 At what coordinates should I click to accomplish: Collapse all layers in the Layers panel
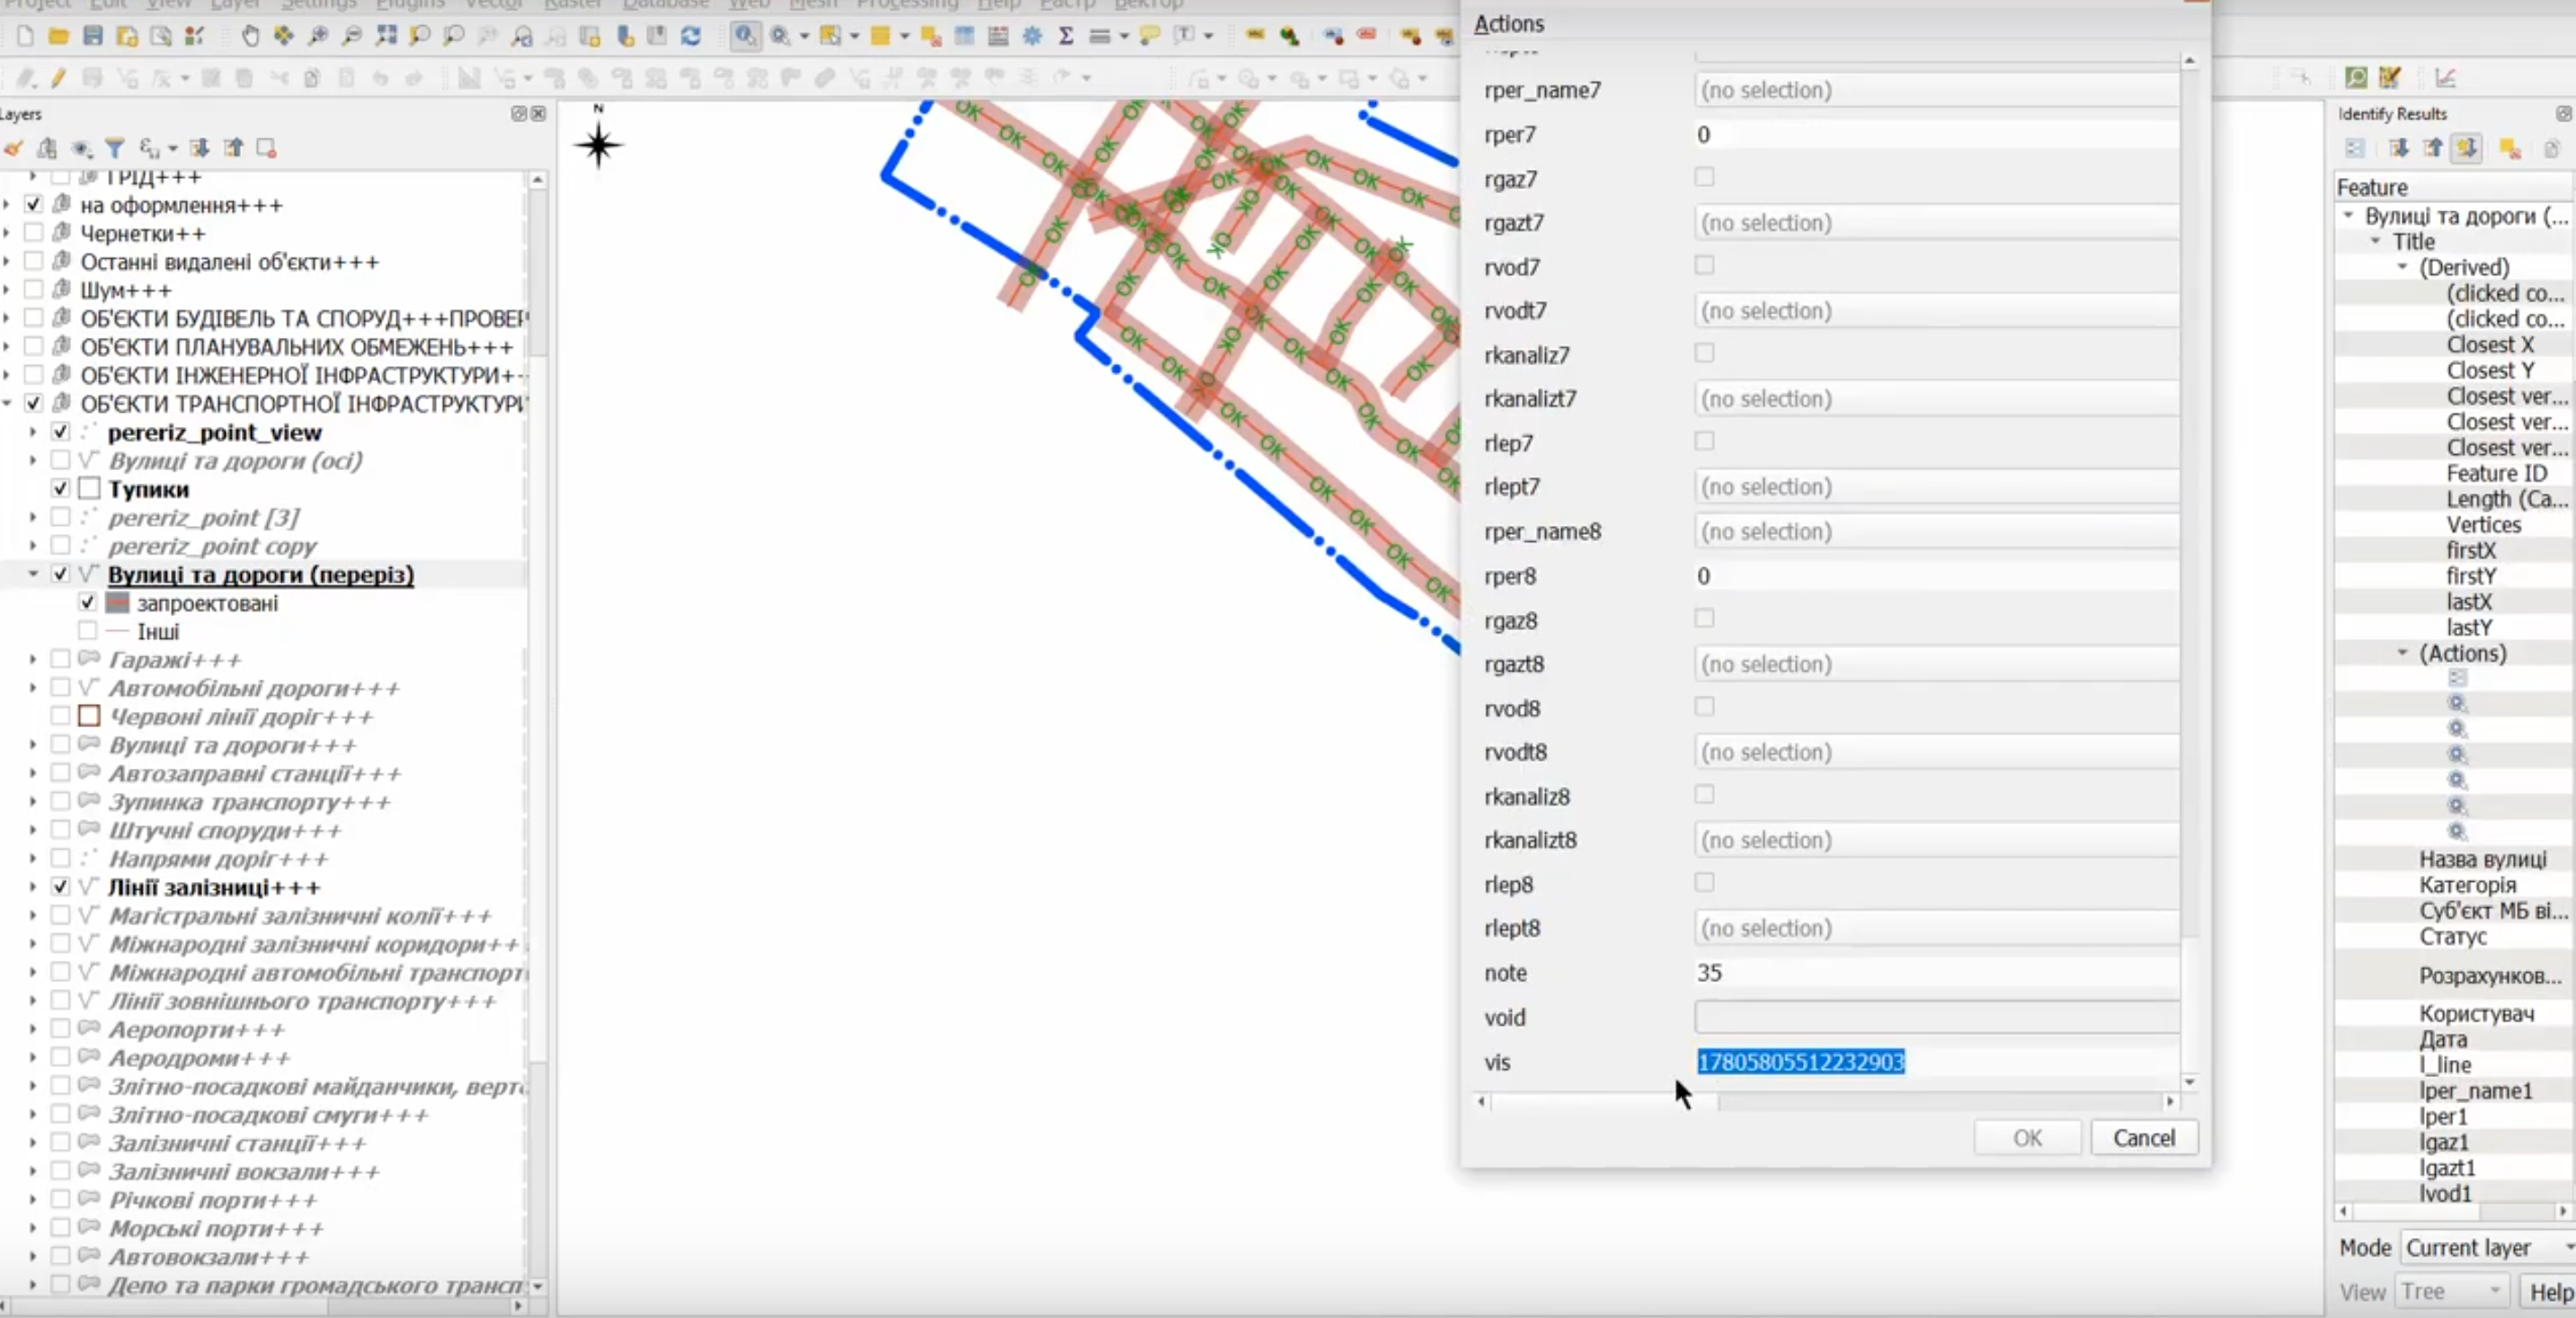[233, 149]
